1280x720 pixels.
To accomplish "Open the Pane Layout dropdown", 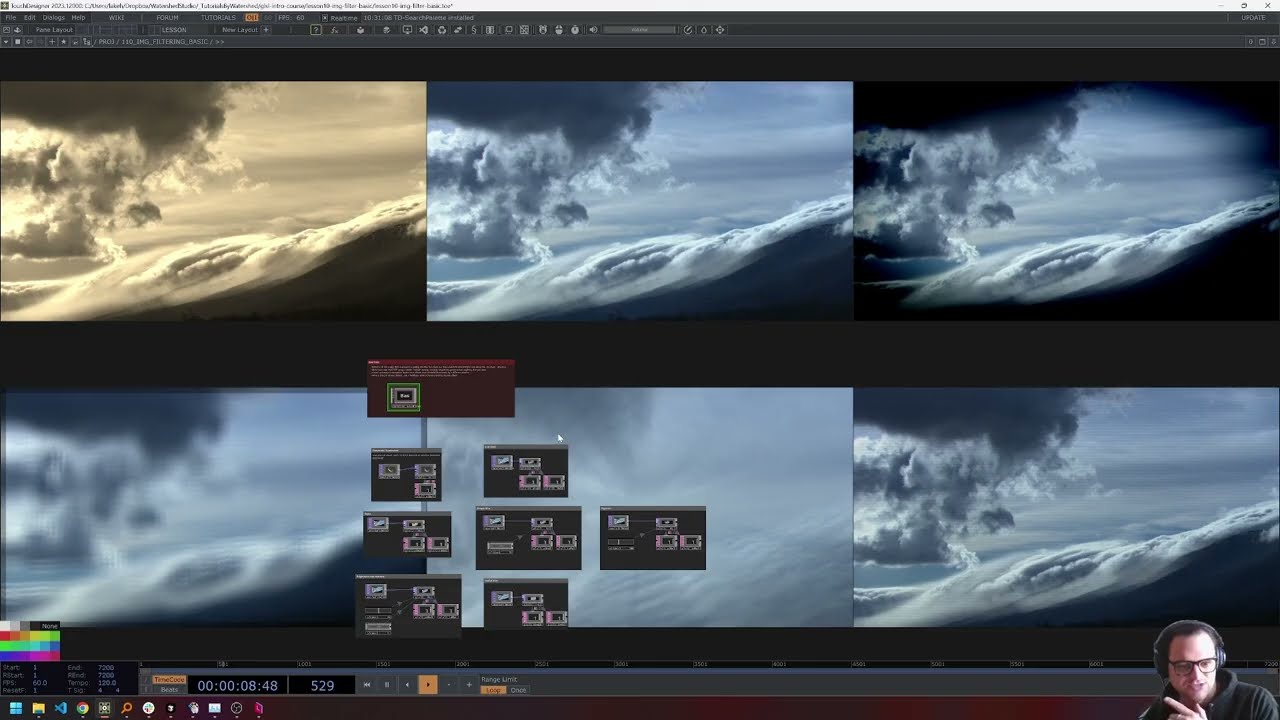I will (x=55, y=29).
